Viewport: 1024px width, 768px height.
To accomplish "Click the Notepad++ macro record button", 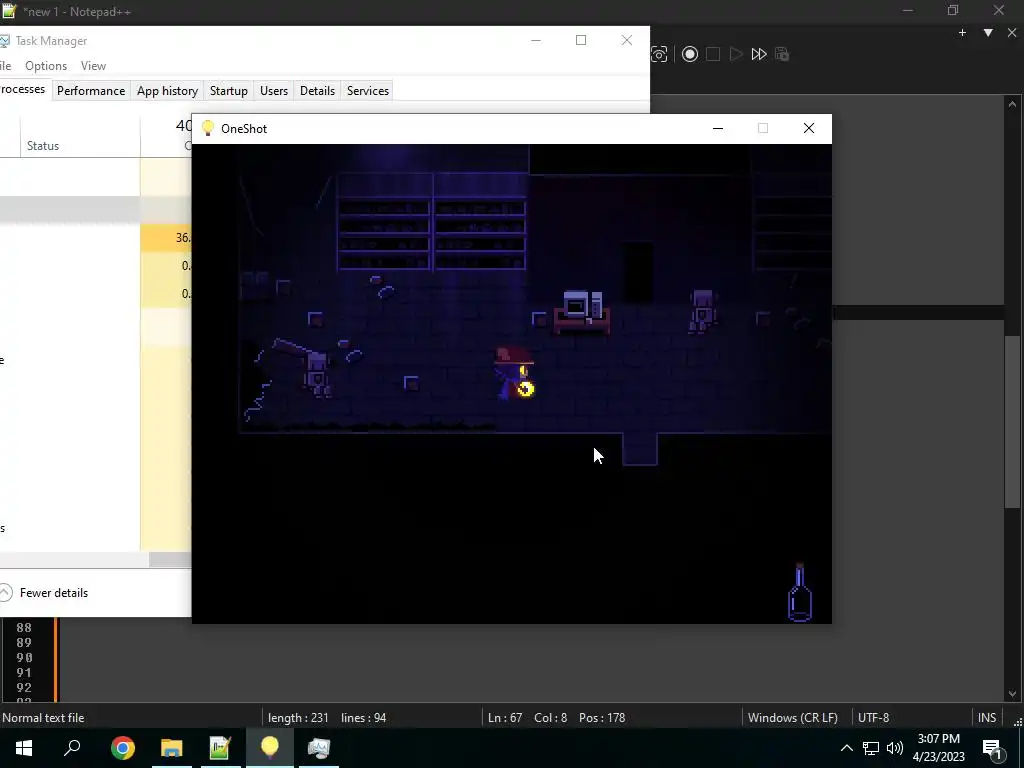I will 690,54.
